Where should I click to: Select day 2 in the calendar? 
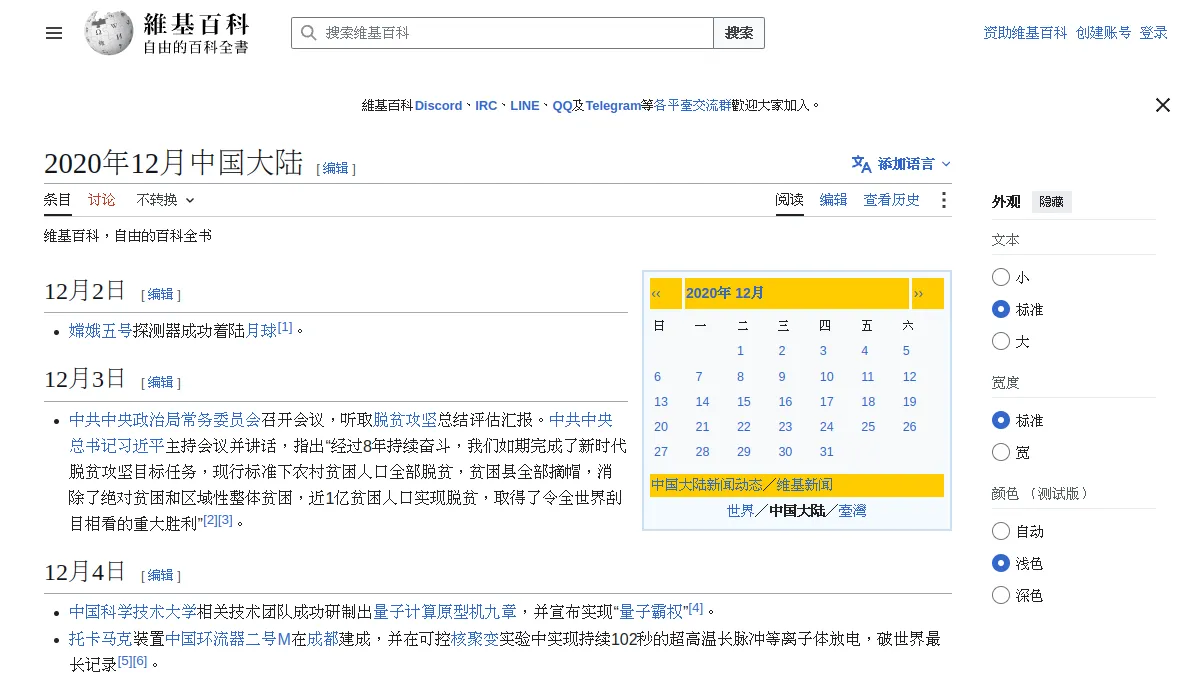pyautogui.click(x=782, y=351)
